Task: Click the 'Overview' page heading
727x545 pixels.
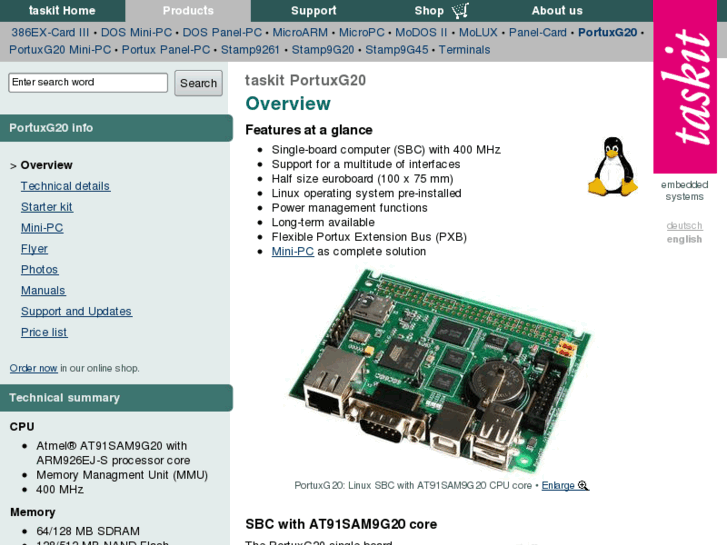Action: (288, 103)
